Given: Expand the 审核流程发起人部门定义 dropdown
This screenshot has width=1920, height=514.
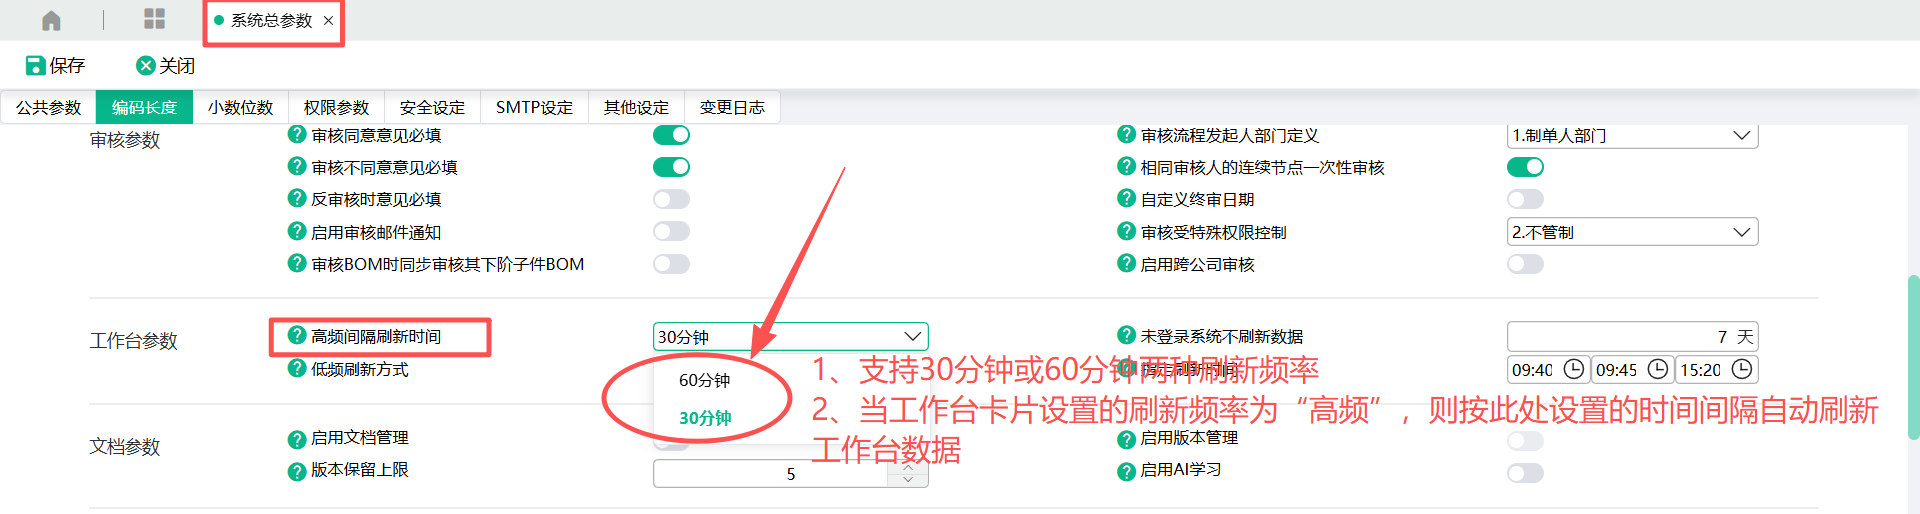Looking at the screenshot, I should click(x=1632, y=136).
